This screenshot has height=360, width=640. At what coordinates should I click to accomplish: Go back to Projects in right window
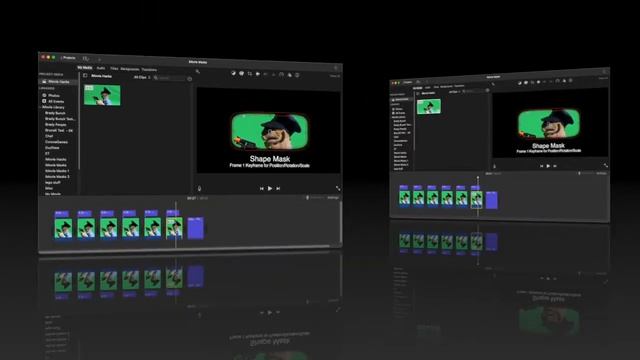coord(407,82)
